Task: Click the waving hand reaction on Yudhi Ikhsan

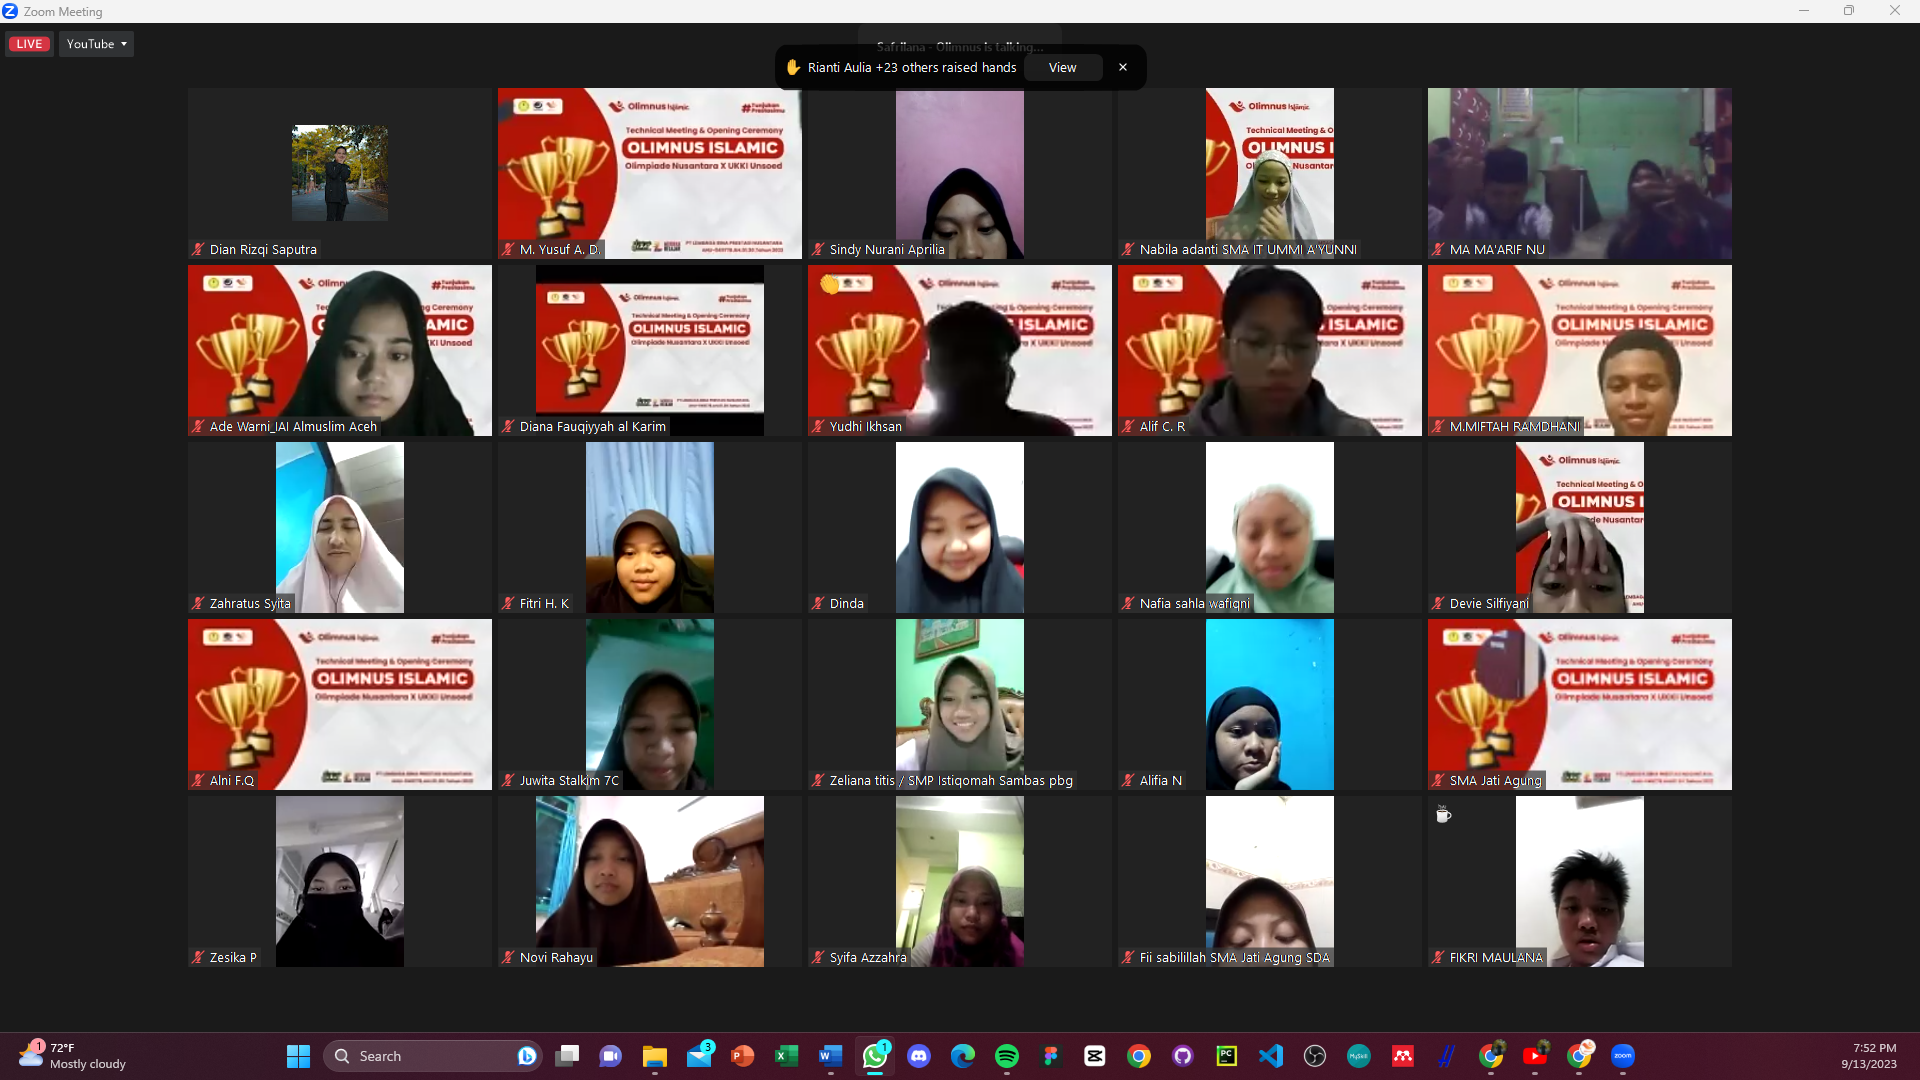Action: tap(830, 285)
